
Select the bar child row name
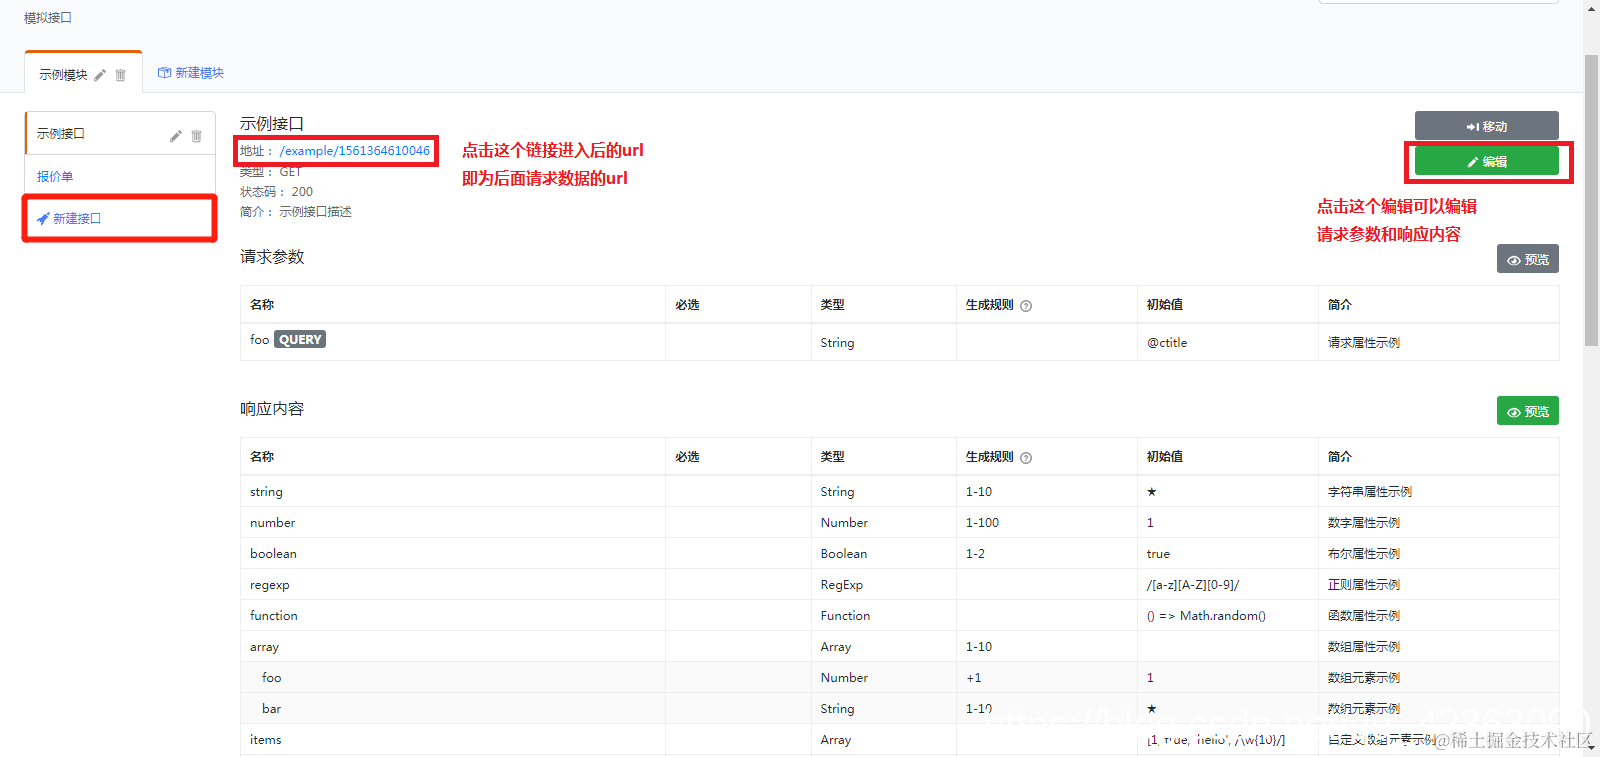(271, 709)
